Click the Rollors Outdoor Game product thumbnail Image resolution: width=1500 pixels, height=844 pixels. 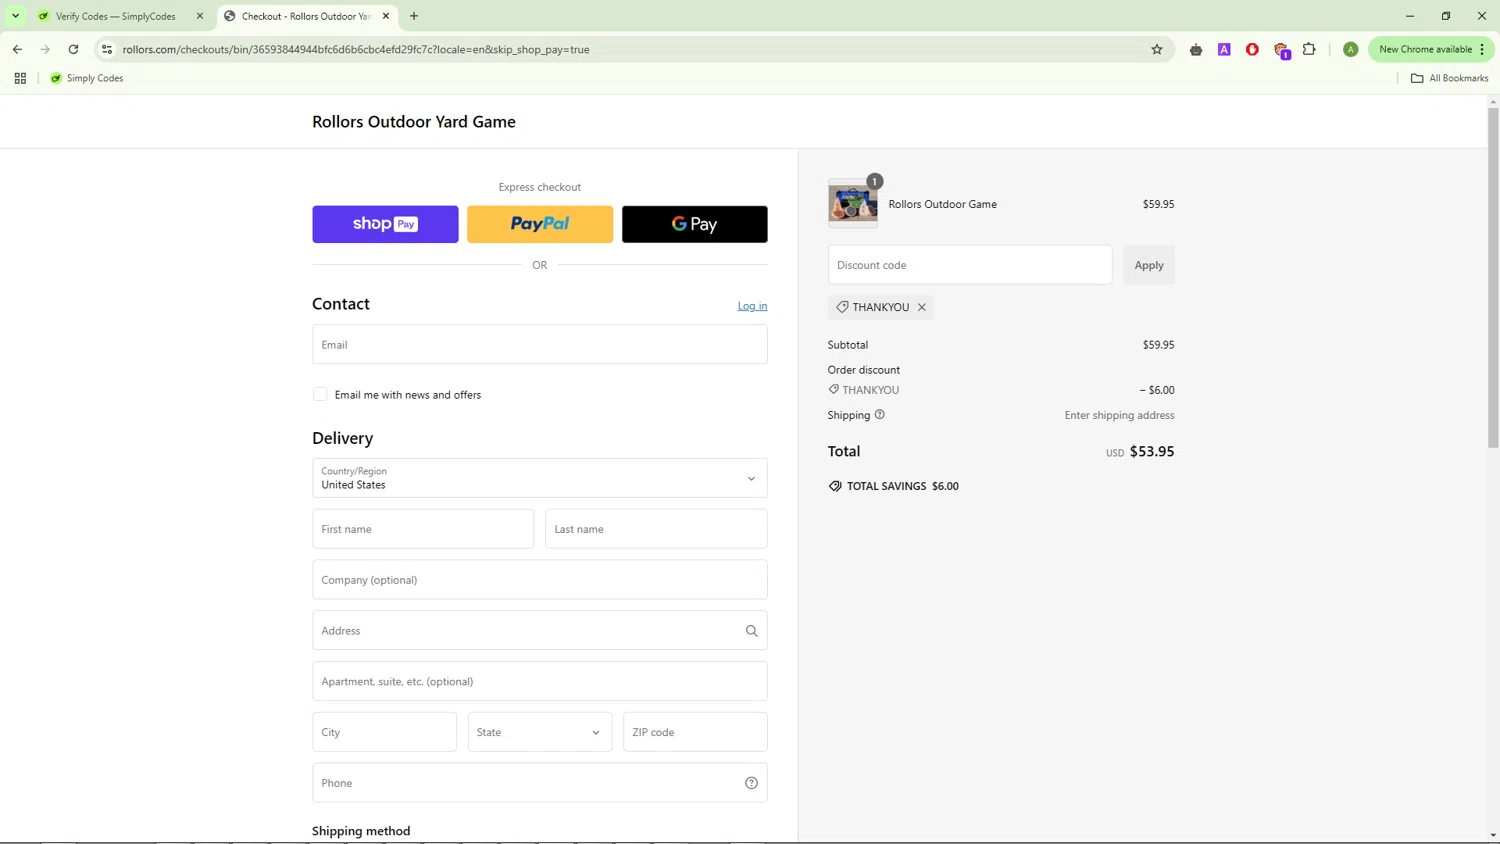pyautogui.click(x=853, y=204)
